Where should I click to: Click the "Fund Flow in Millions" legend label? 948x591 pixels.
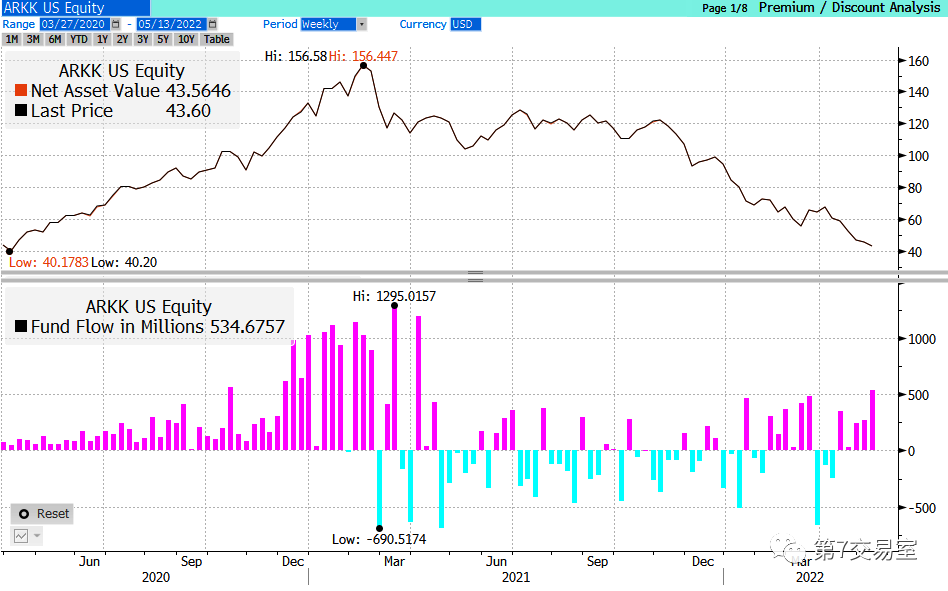point(118,326)
